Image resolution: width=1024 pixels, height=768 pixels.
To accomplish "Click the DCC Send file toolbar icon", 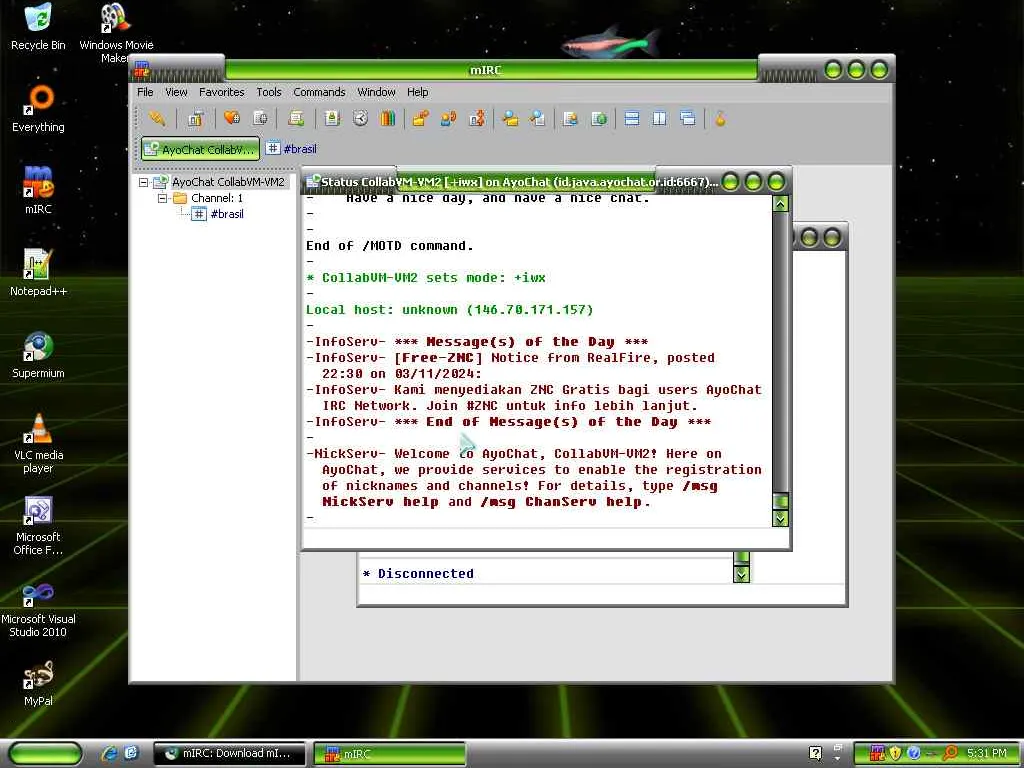I will coord(421,118).
